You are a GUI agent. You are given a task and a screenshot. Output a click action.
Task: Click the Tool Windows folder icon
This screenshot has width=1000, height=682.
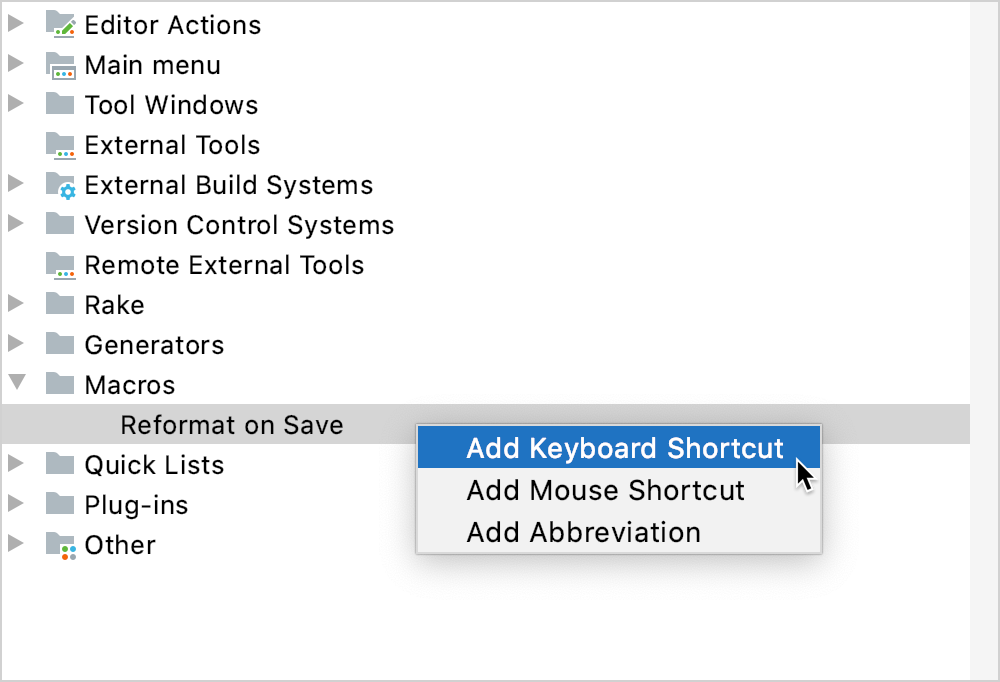(61, 105)
